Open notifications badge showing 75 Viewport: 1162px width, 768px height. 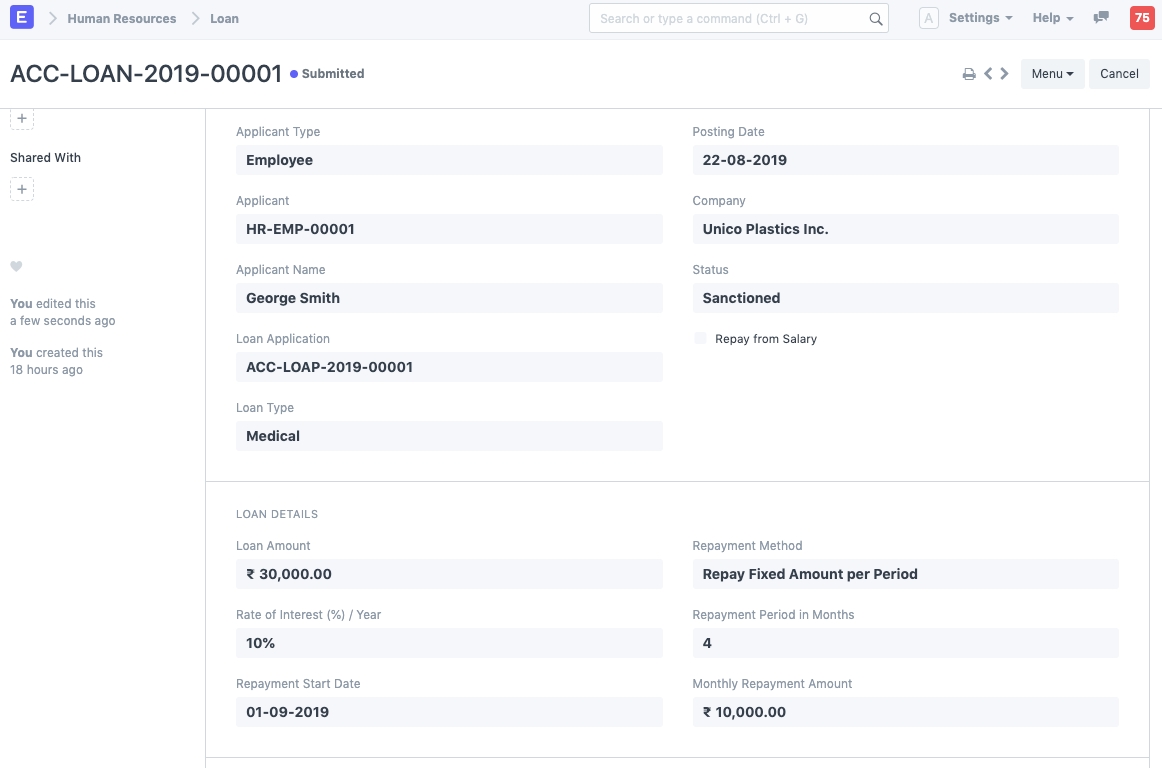(x=1141, y=18)
